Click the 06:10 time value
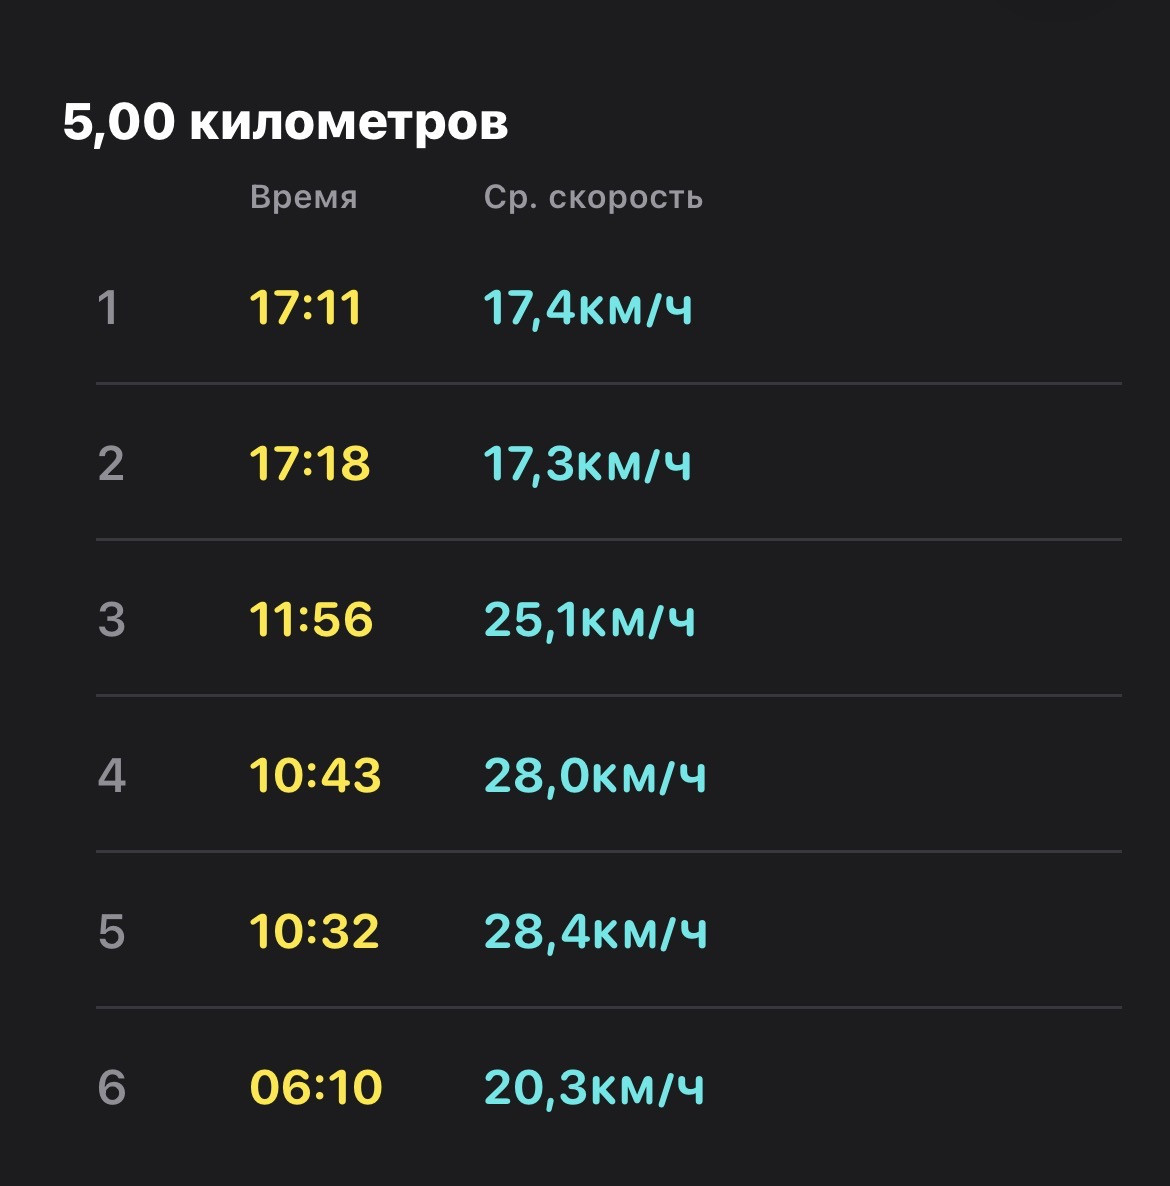Viewport: 1170px width, 1186px height. [x=316, y=1087]
